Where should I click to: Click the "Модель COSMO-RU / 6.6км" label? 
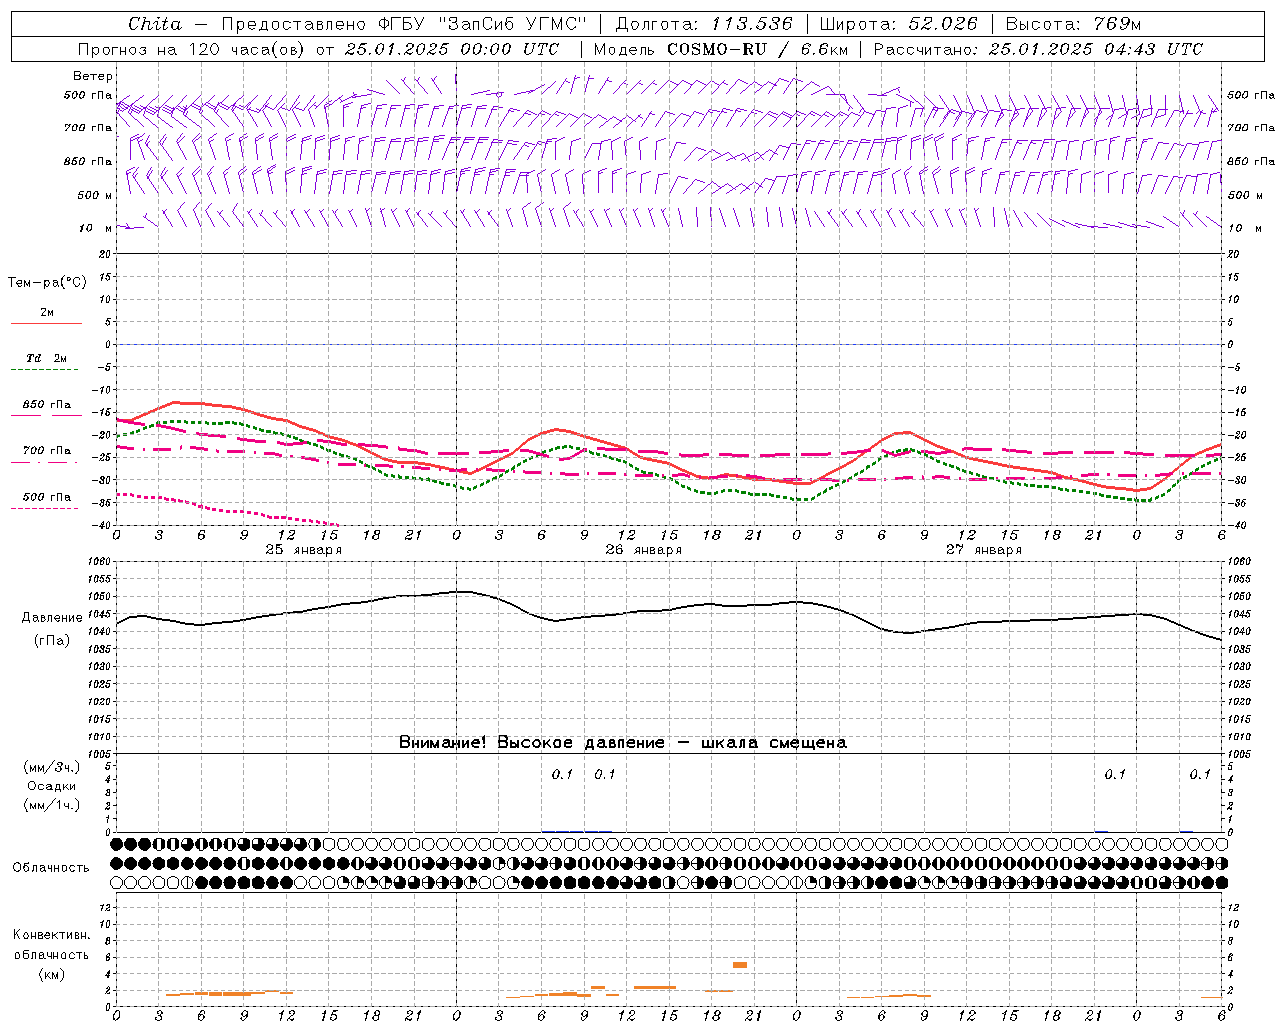720,49
